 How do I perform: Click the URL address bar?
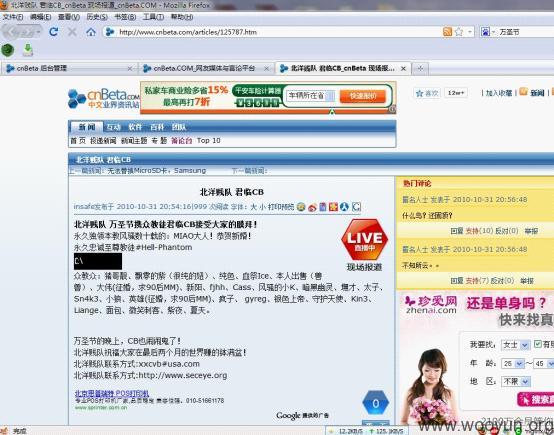pos(277,32)
